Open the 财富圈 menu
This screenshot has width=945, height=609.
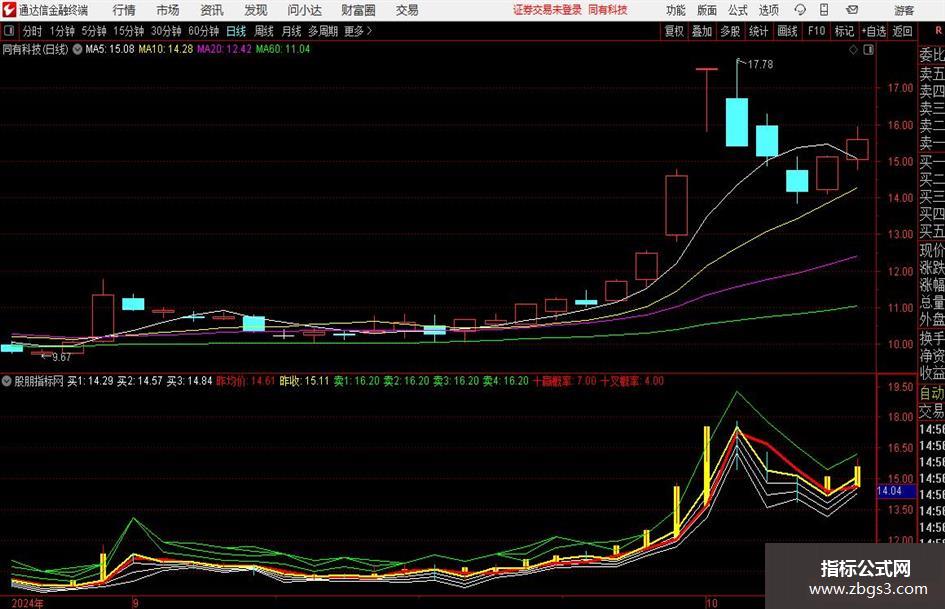(x=358, y=10)
